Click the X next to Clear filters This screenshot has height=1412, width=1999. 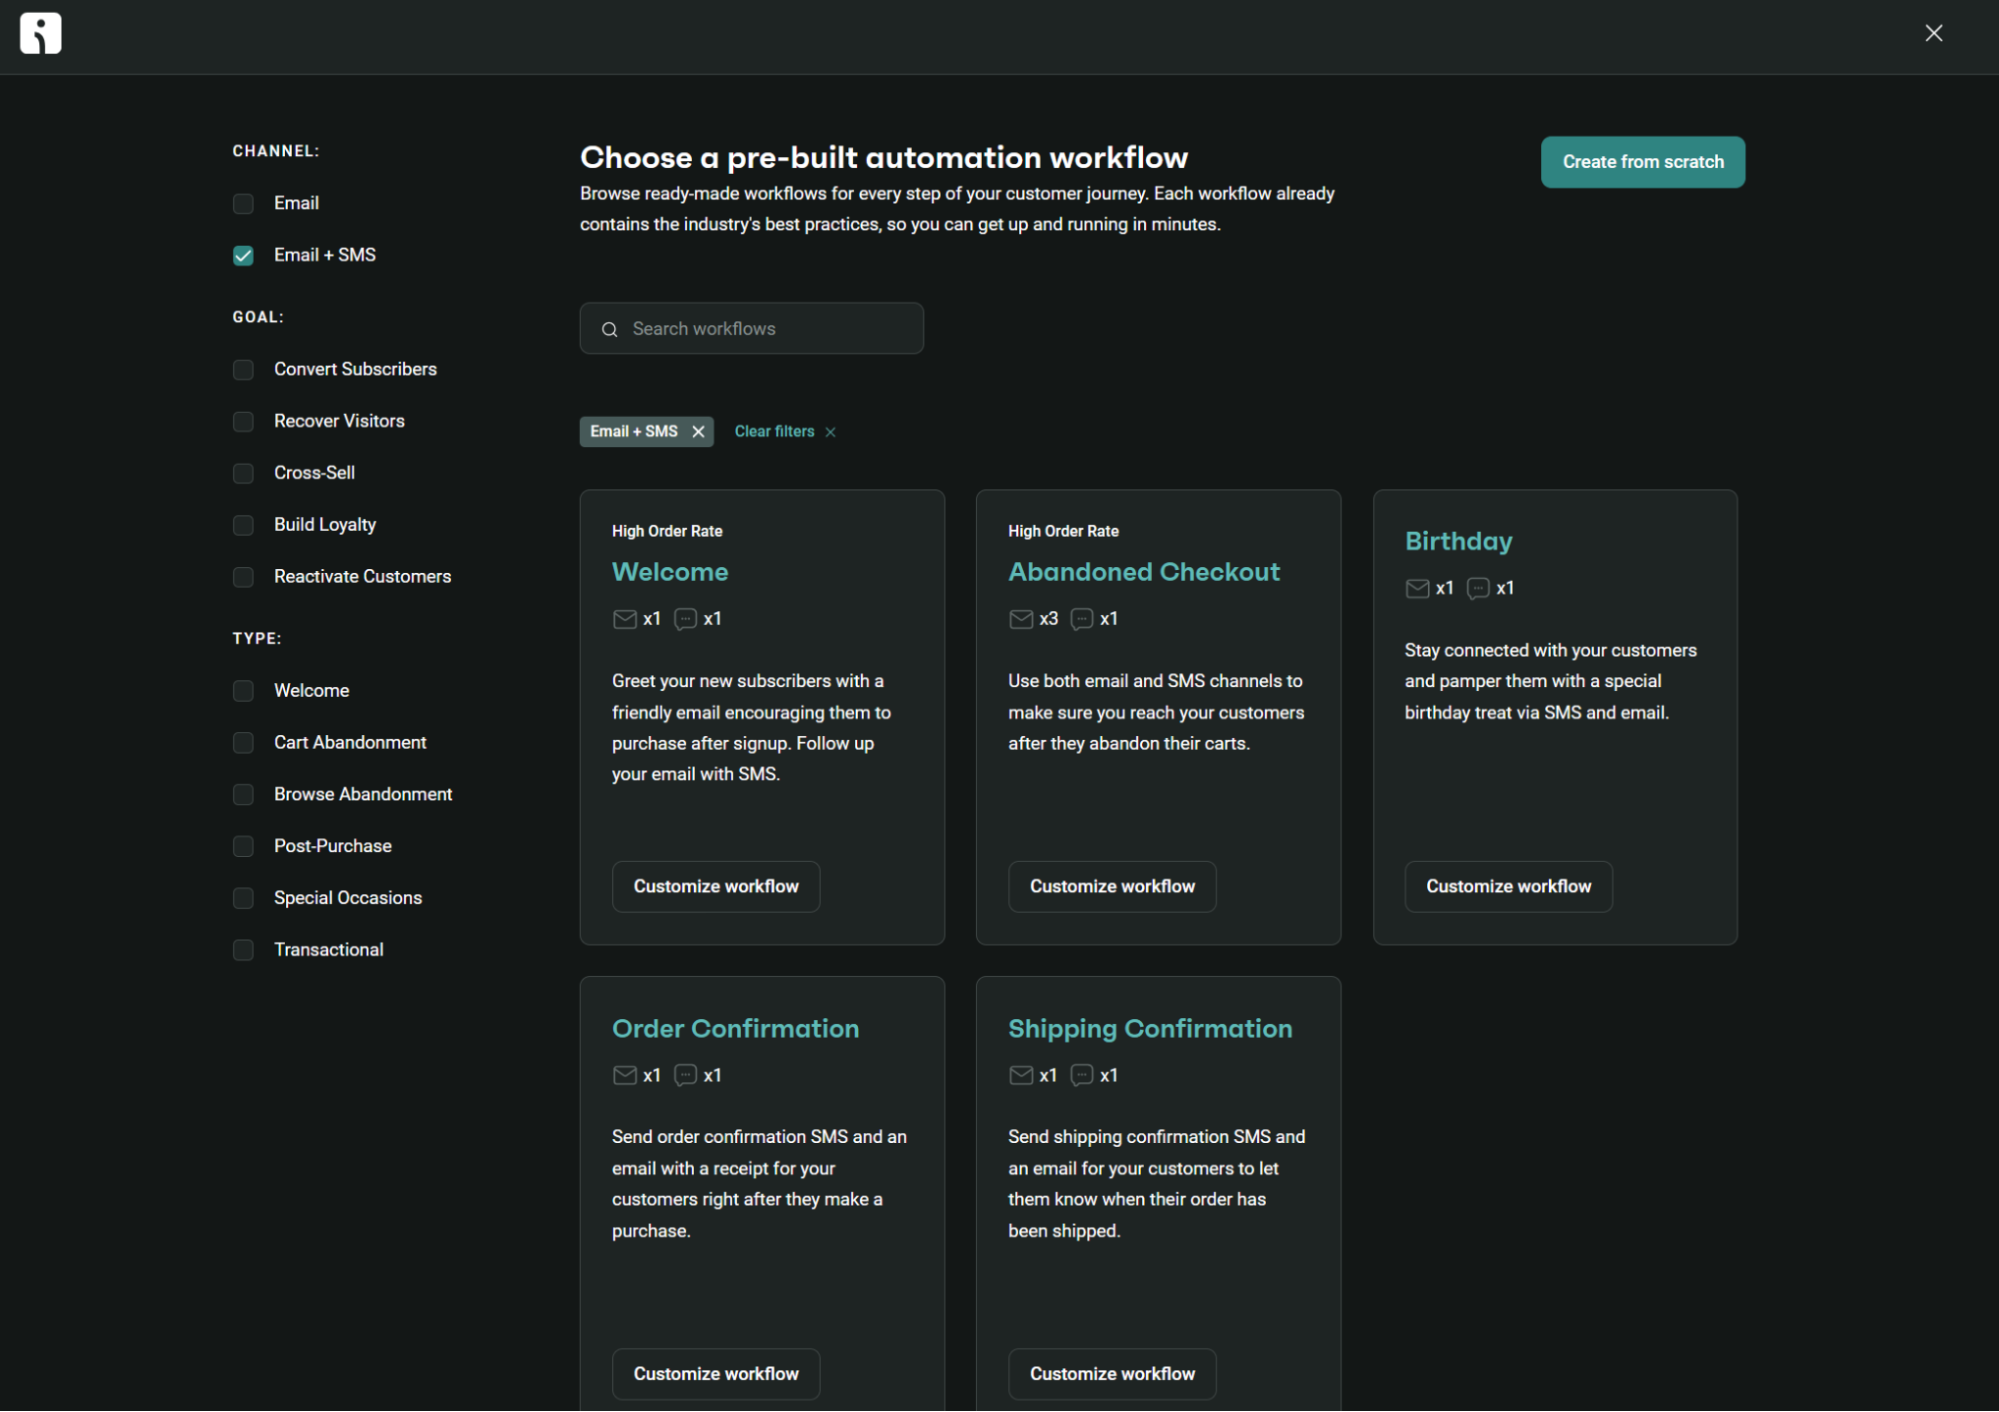pos(830,432)
